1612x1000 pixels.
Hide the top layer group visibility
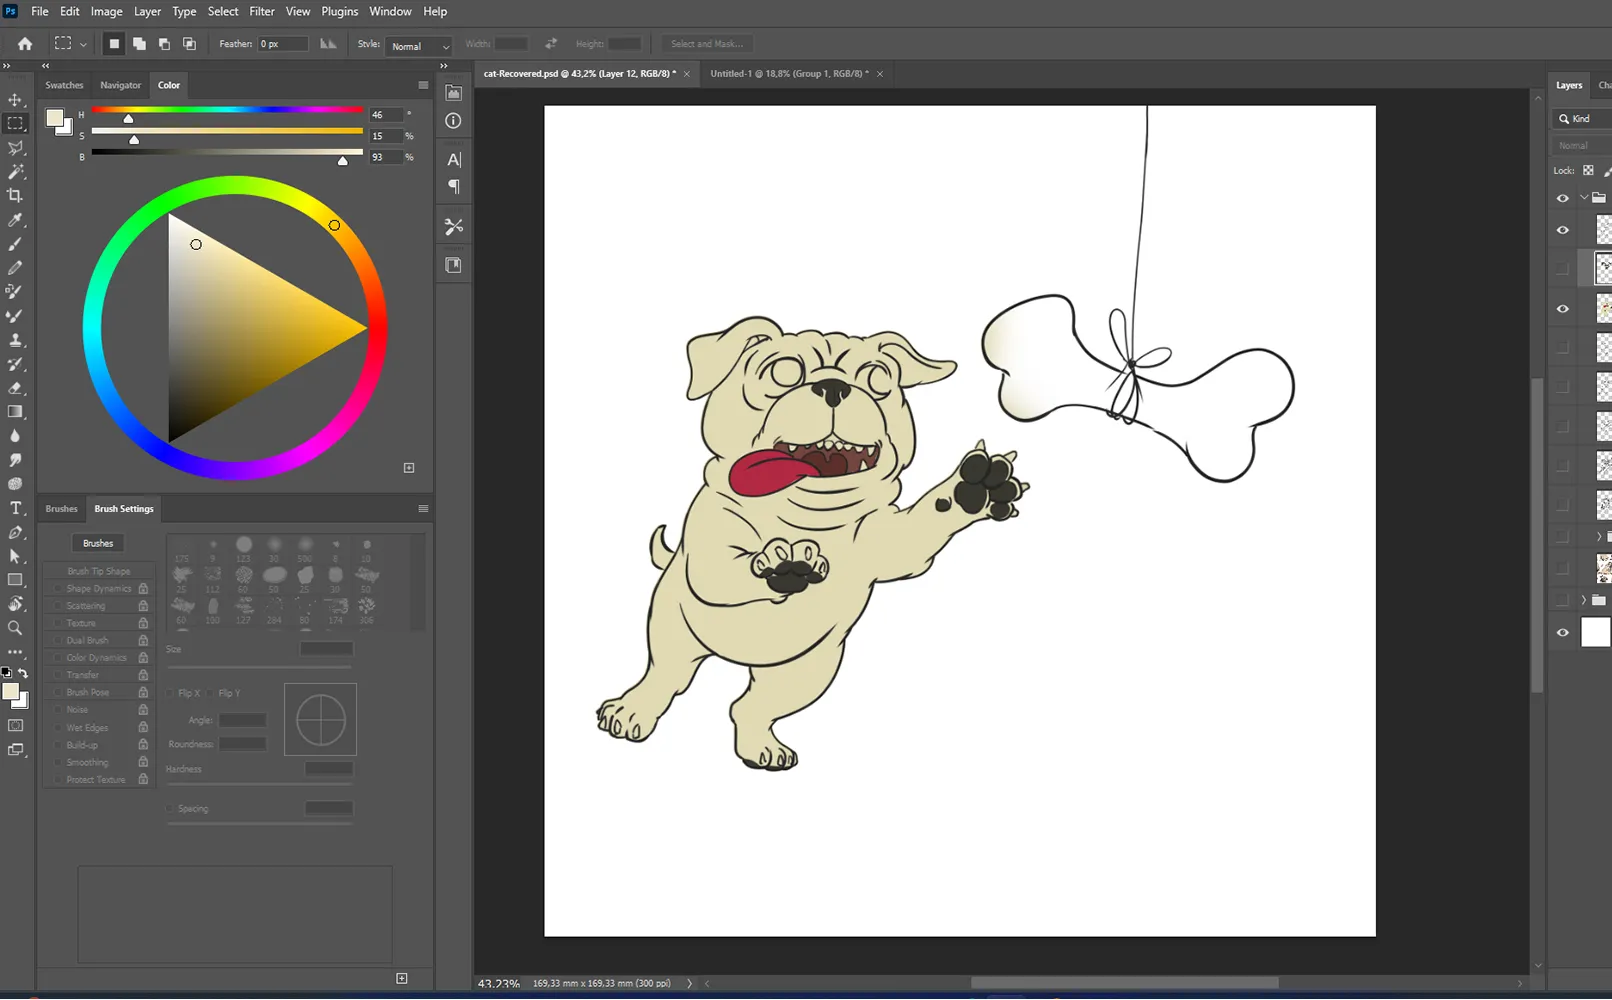[x=1563, y=198]
